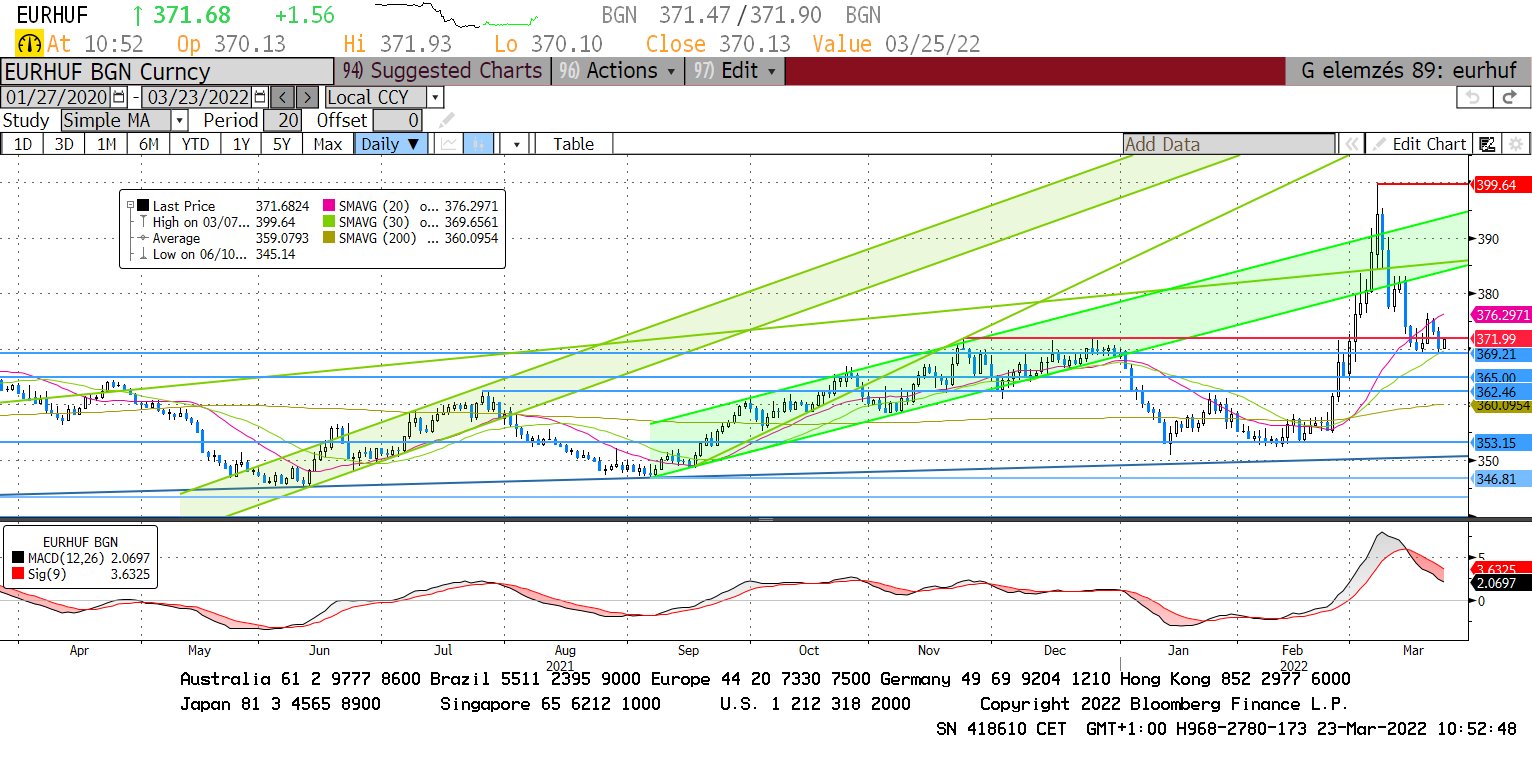The image size is (1532, 758).
Task: Select the 1D range tab
Action: (x=22, y=144)
